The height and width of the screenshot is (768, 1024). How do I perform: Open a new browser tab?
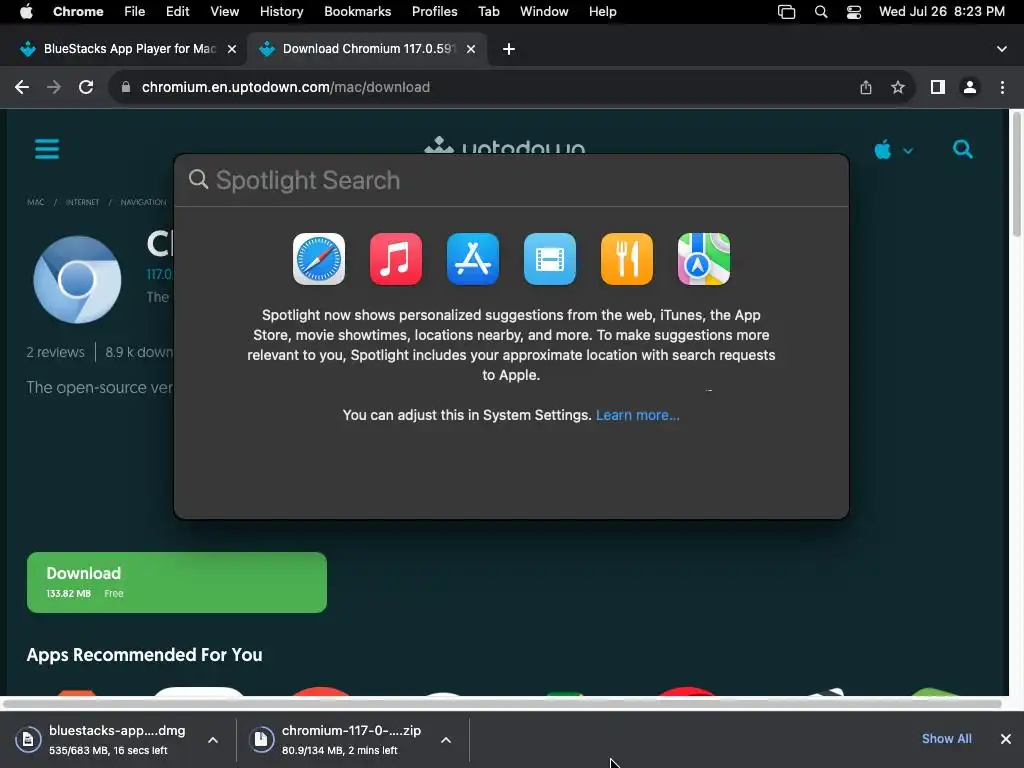click(509, 49)
